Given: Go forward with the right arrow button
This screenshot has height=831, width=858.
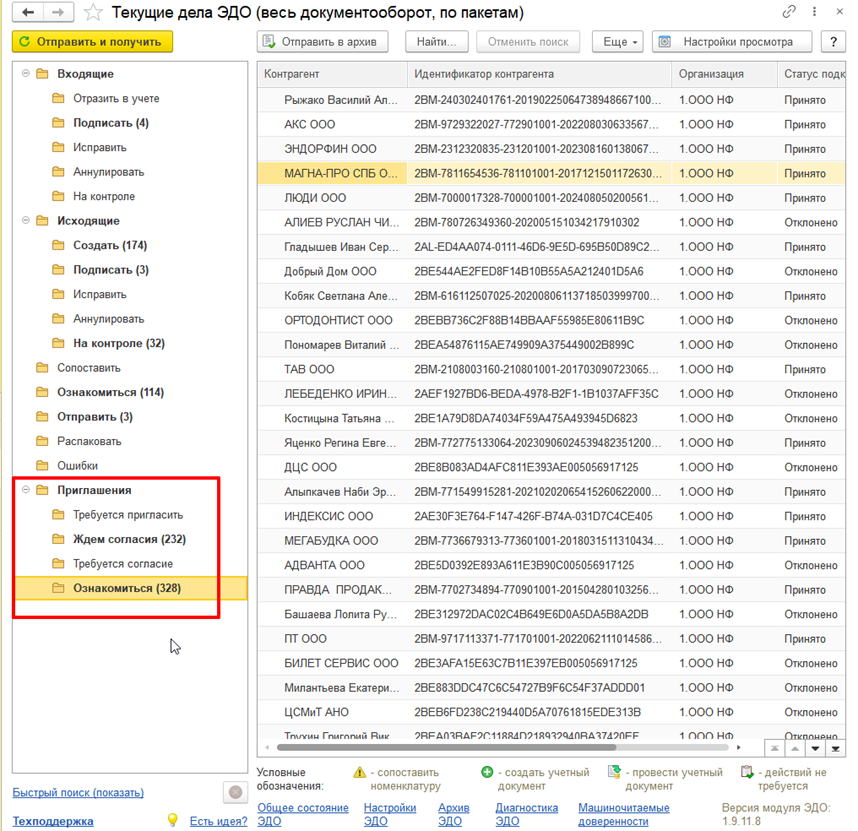Looking at the screenshot, I should (58, 12).
